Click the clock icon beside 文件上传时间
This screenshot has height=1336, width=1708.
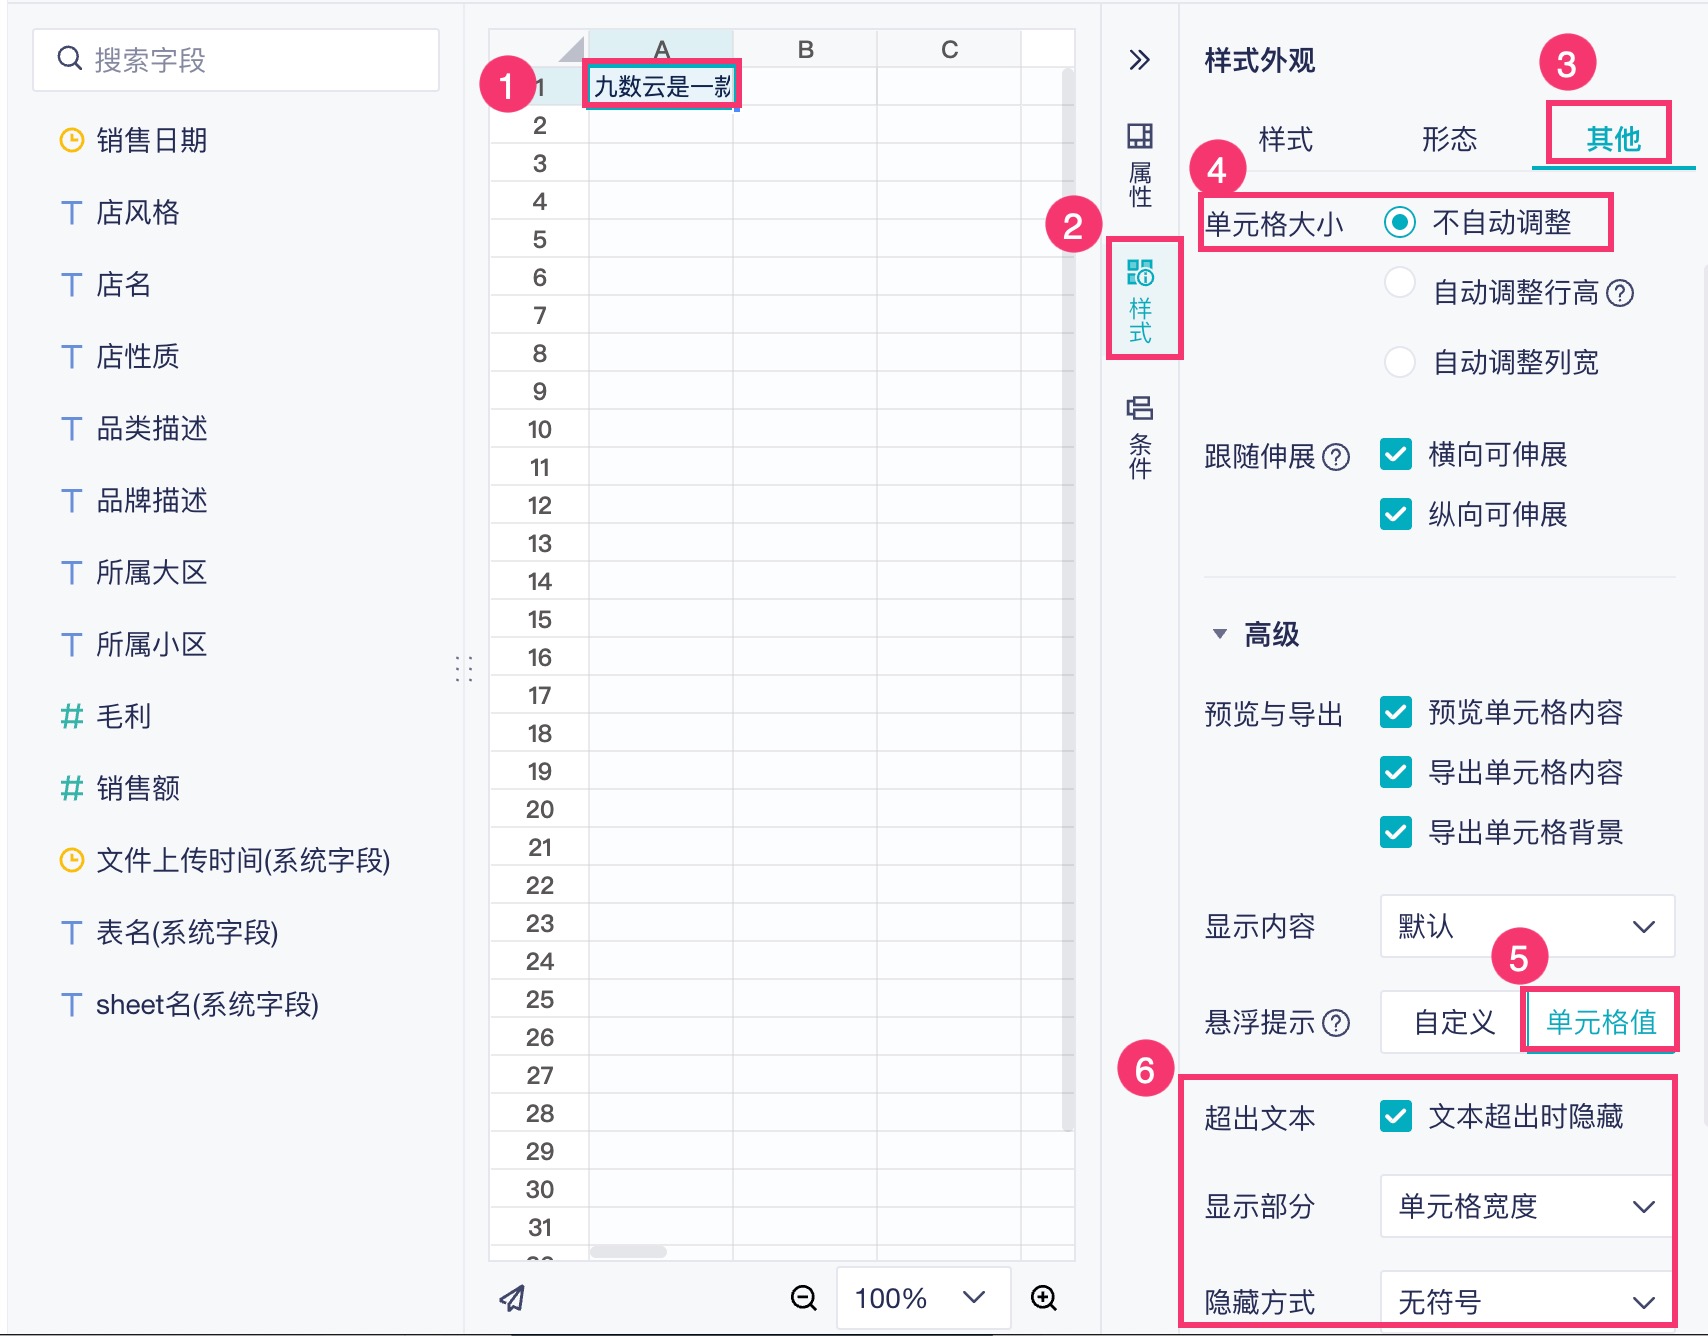point(71,860)
